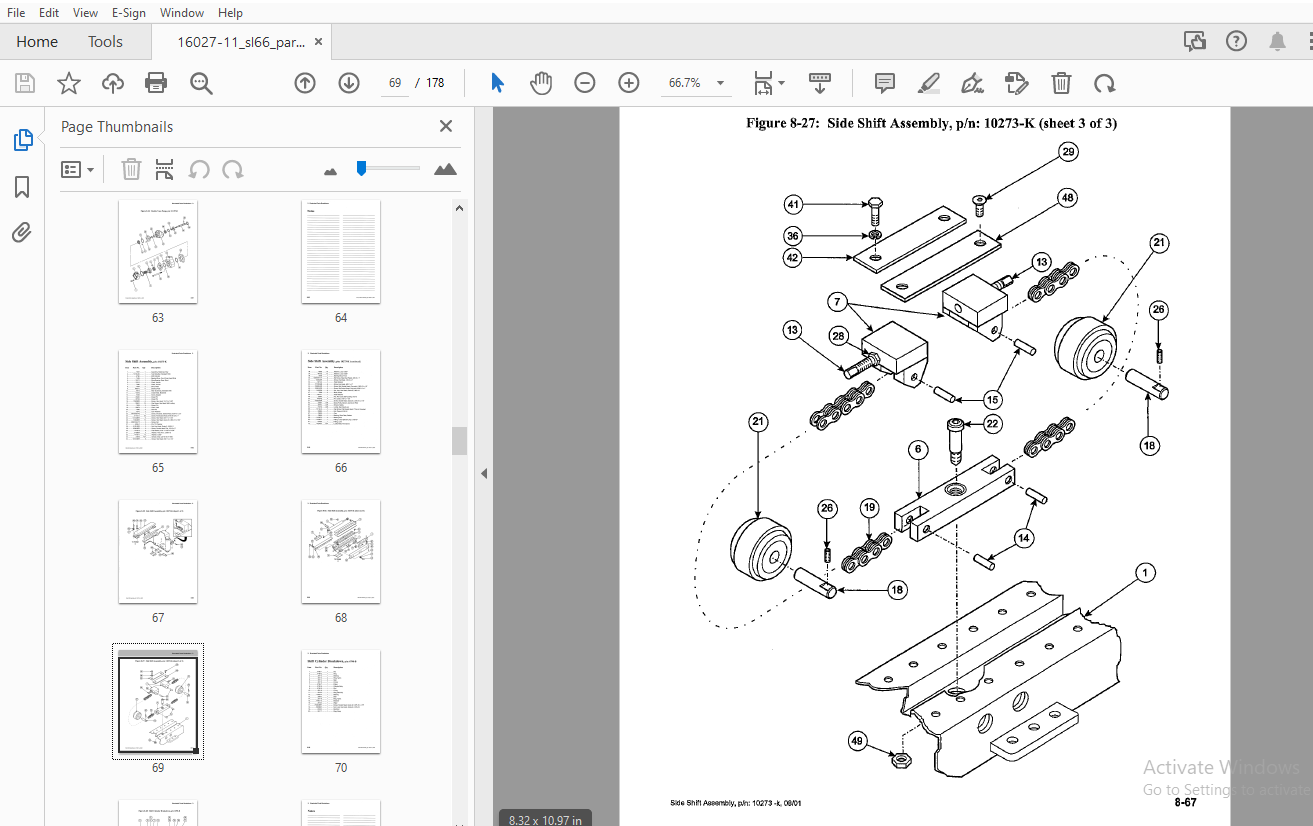The image size is (1313, 826).
Task: Add a comment sticky note
Action: pos(885,83)
